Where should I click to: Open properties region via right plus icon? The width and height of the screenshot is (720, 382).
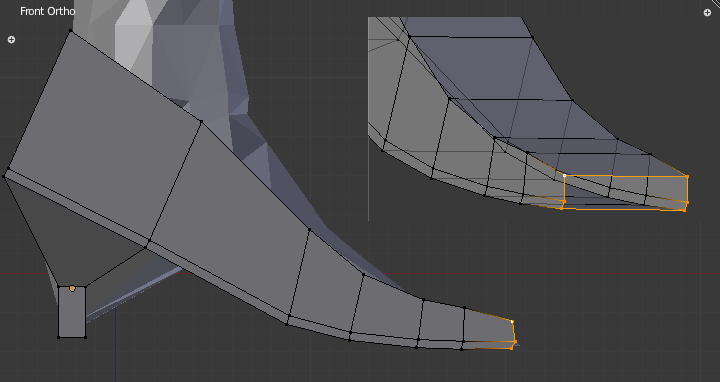(707, 12)
